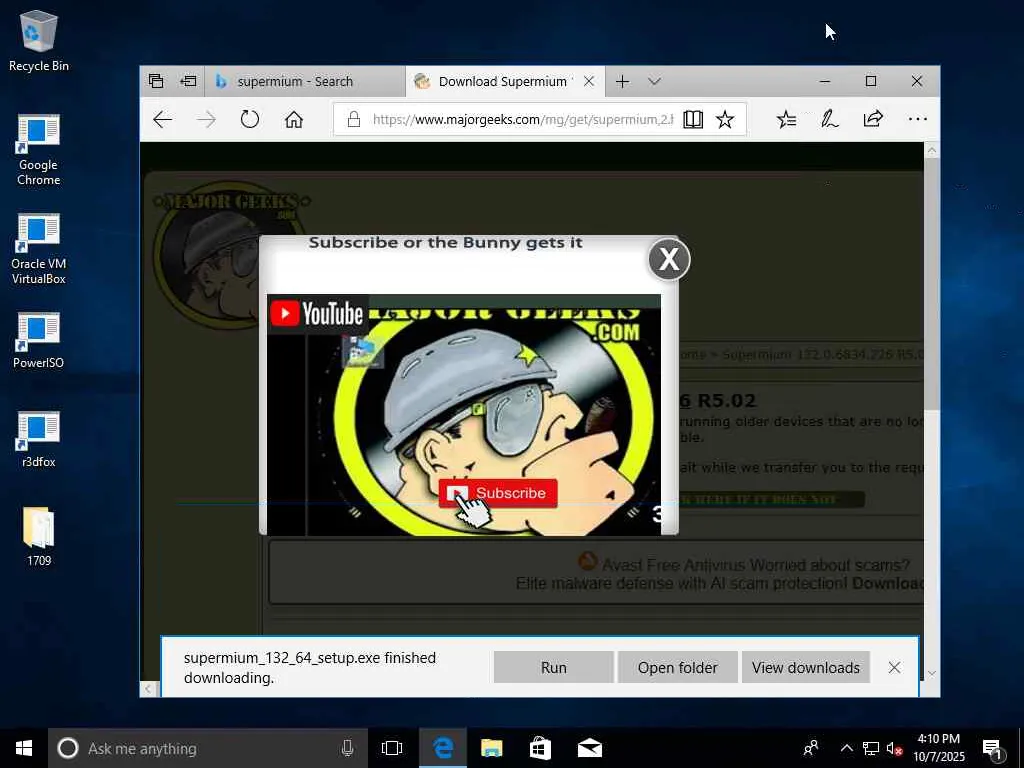Open Edge Settings and more menu
1024x768 pixels.
pyautogui.click(x=918, y=120)
